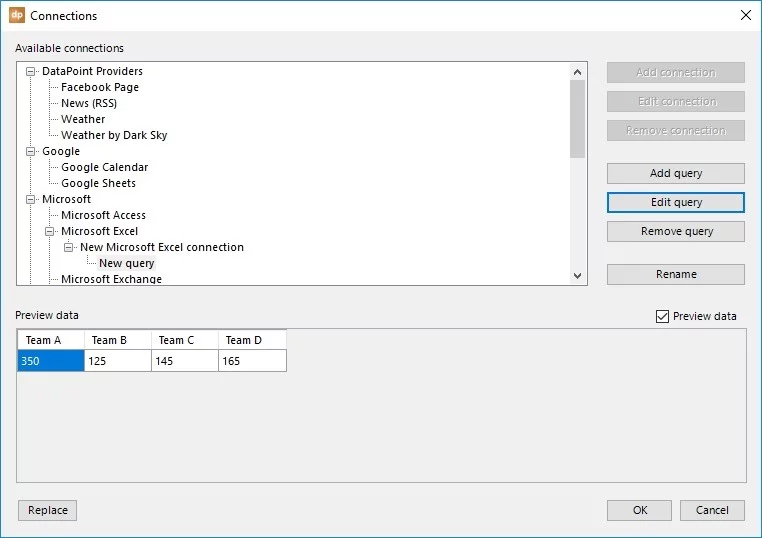Click the Replace button
The image size is (762, 538).
click(47, 510)
